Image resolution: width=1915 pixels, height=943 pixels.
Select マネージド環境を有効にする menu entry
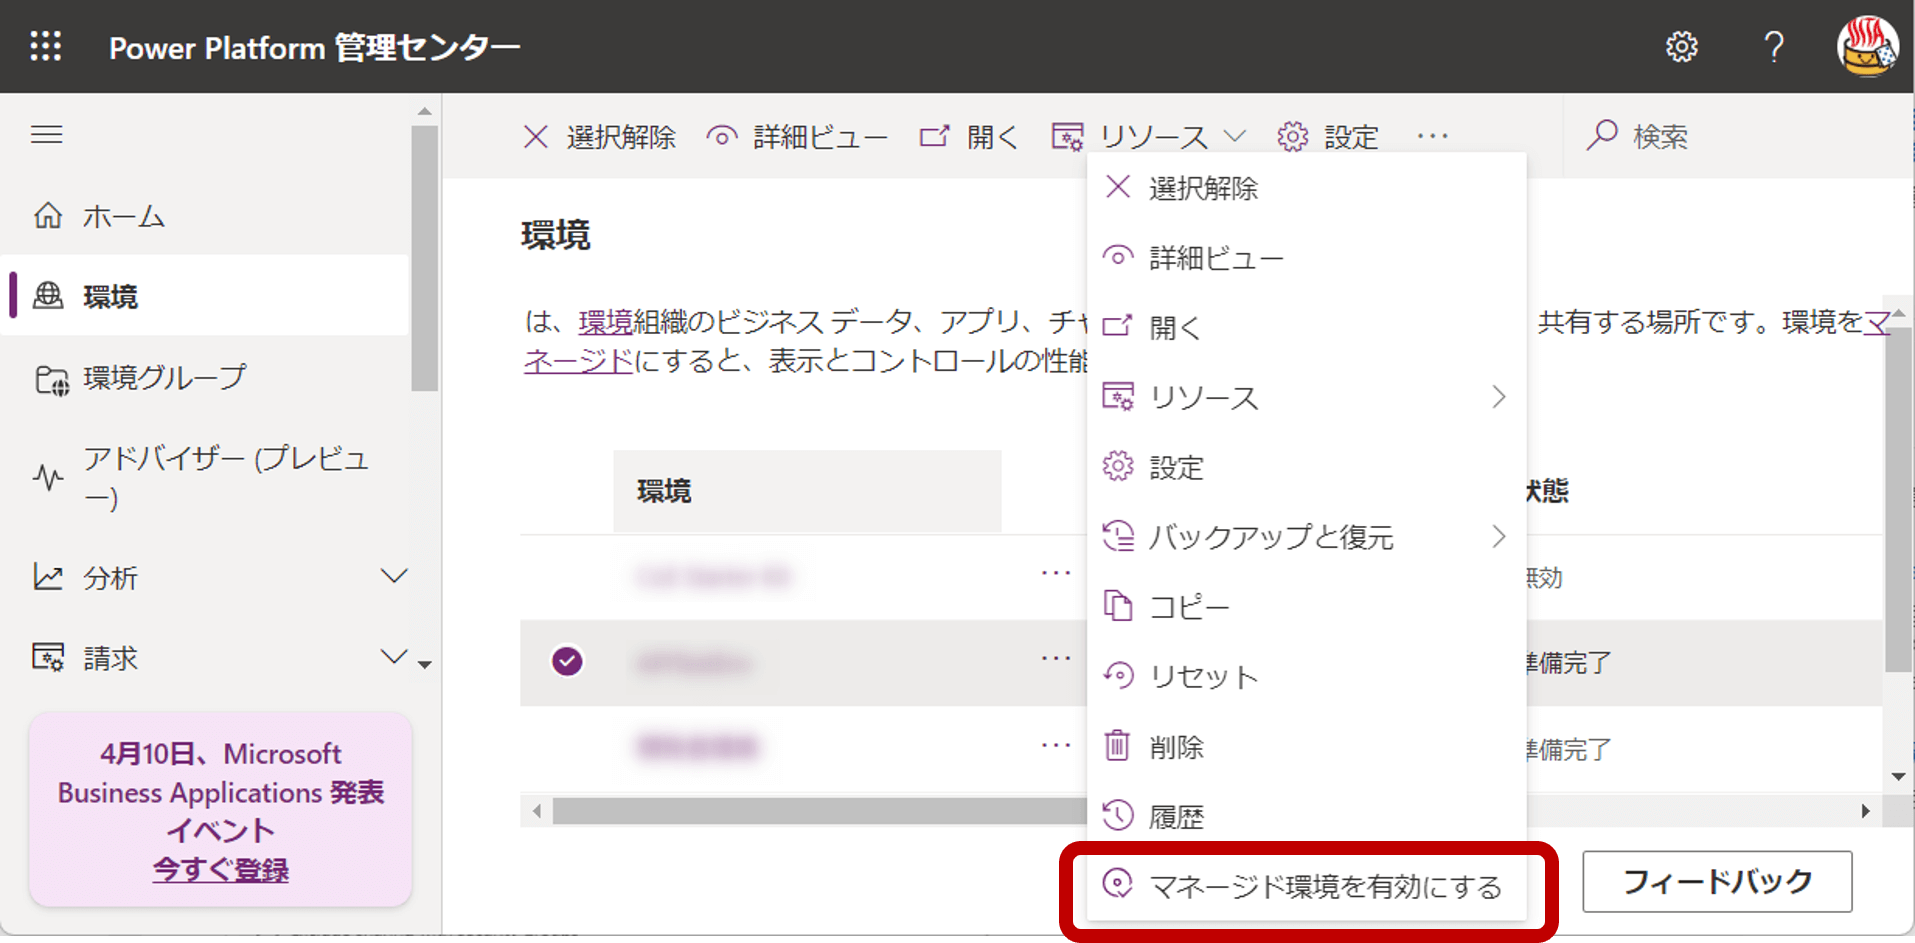(x=1306, y=886)
